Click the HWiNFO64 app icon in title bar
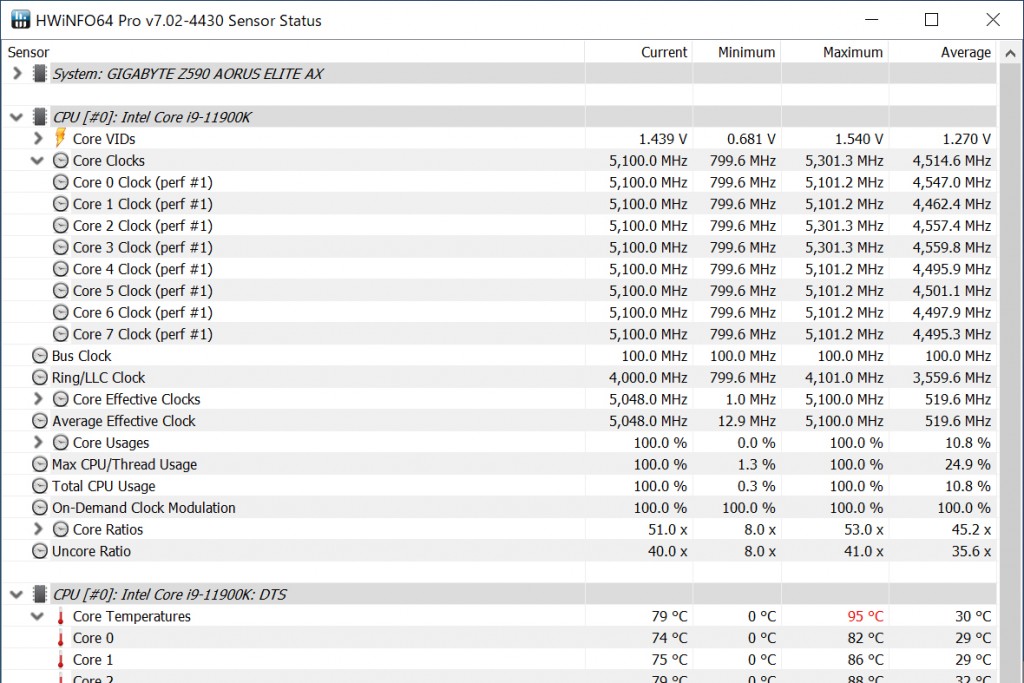Screen dimensions: 1024x683 [20, 20]
